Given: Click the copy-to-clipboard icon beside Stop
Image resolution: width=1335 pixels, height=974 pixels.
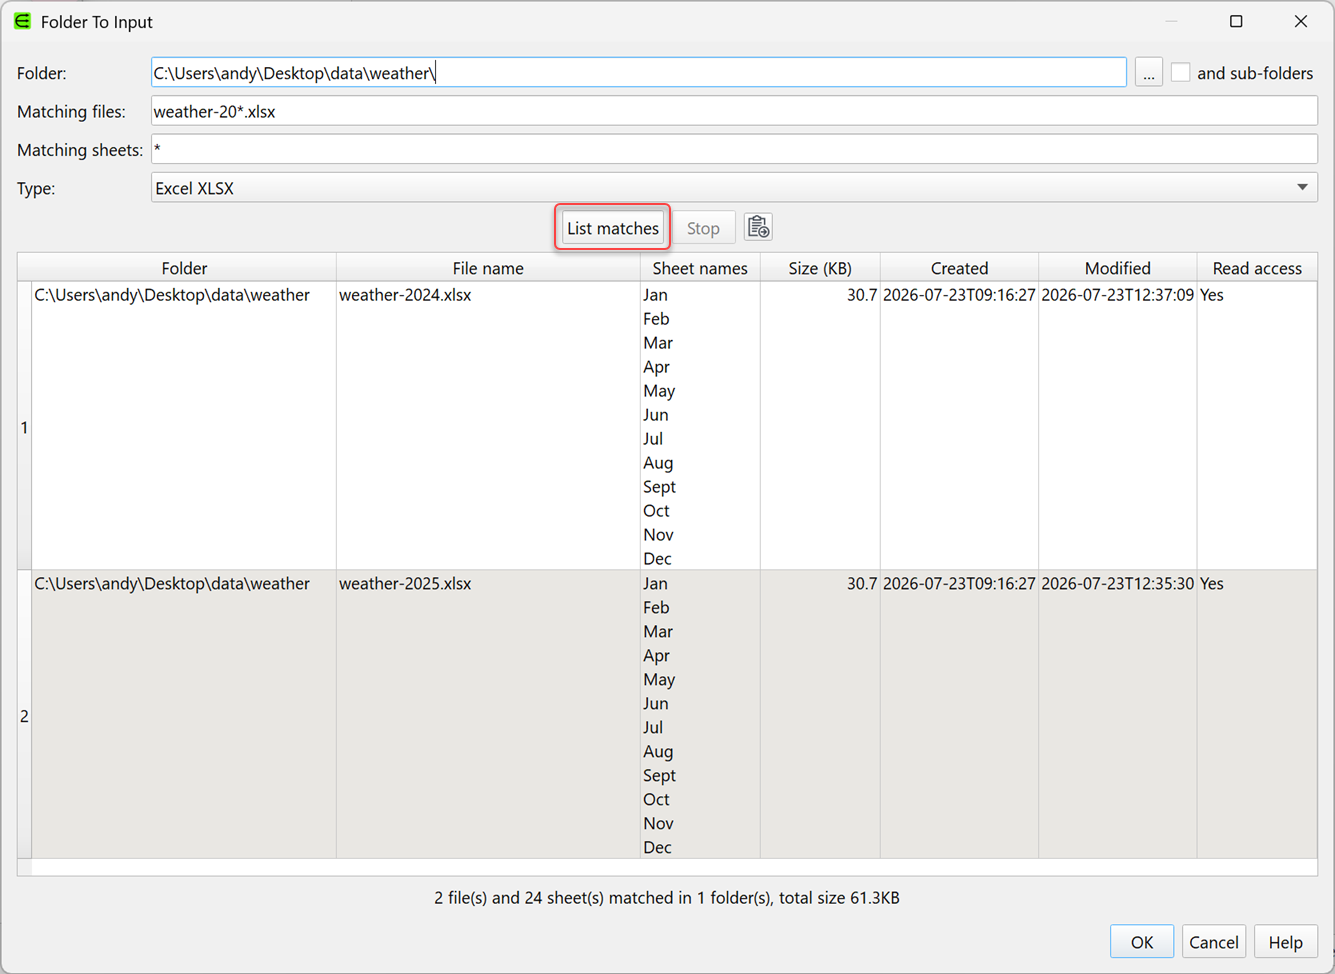Looking at the screenshot, I should (758, 228).
